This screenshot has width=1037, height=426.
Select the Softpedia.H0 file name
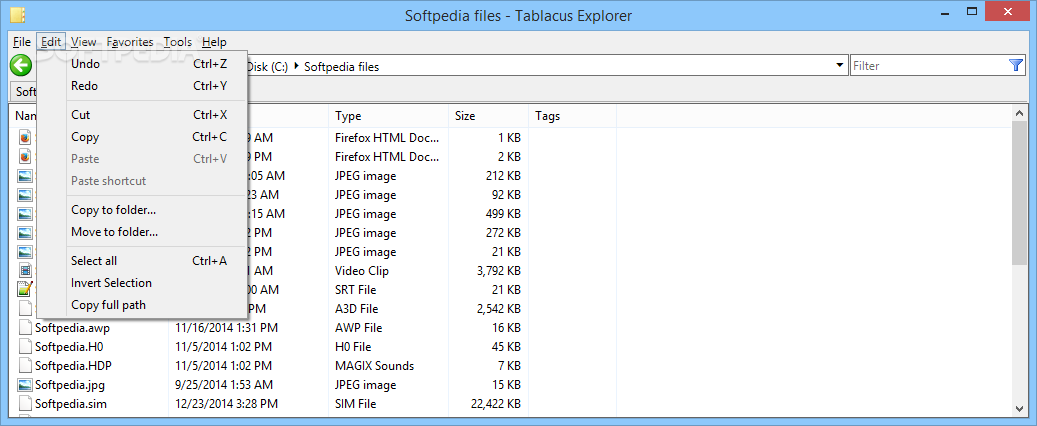click(69, 347)
